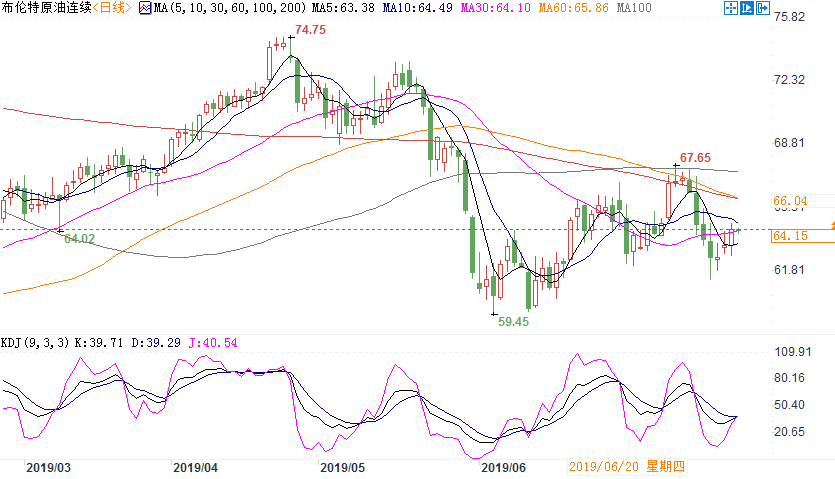The height and width of the screenshot is (479, 835).
Task: Click the MA10:64.49 legend value
Action: click(x=418, y=8)
